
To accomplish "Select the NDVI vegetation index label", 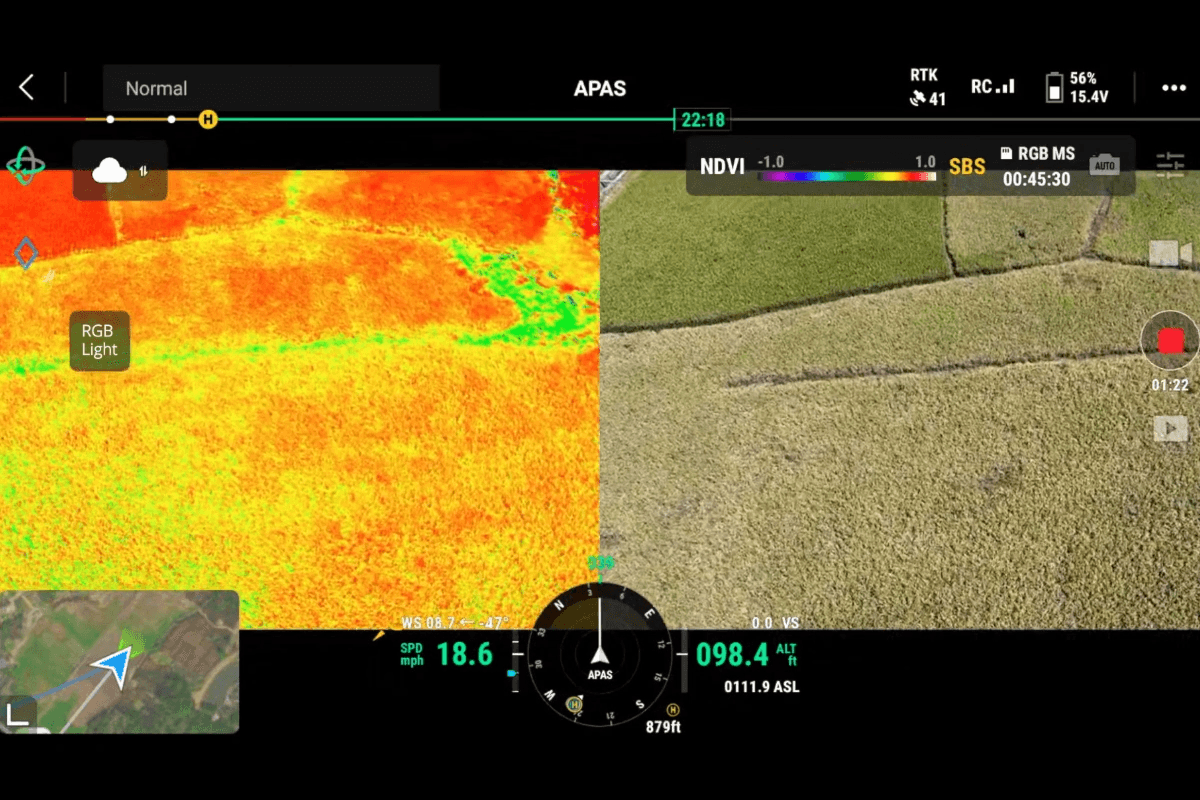I will tap(721, 166).
